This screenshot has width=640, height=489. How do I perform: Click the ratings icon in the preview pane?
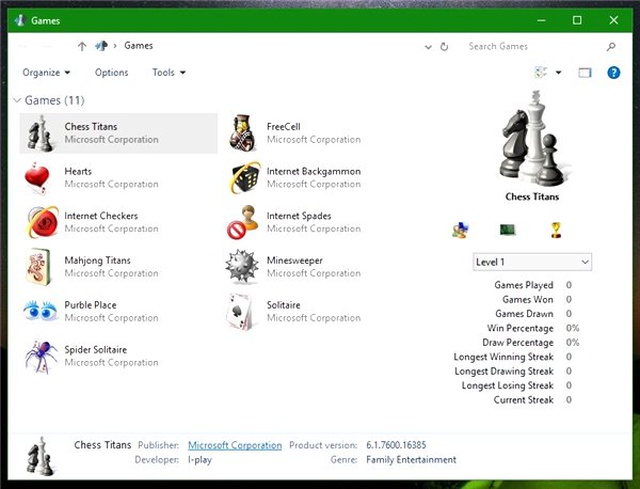460,230
